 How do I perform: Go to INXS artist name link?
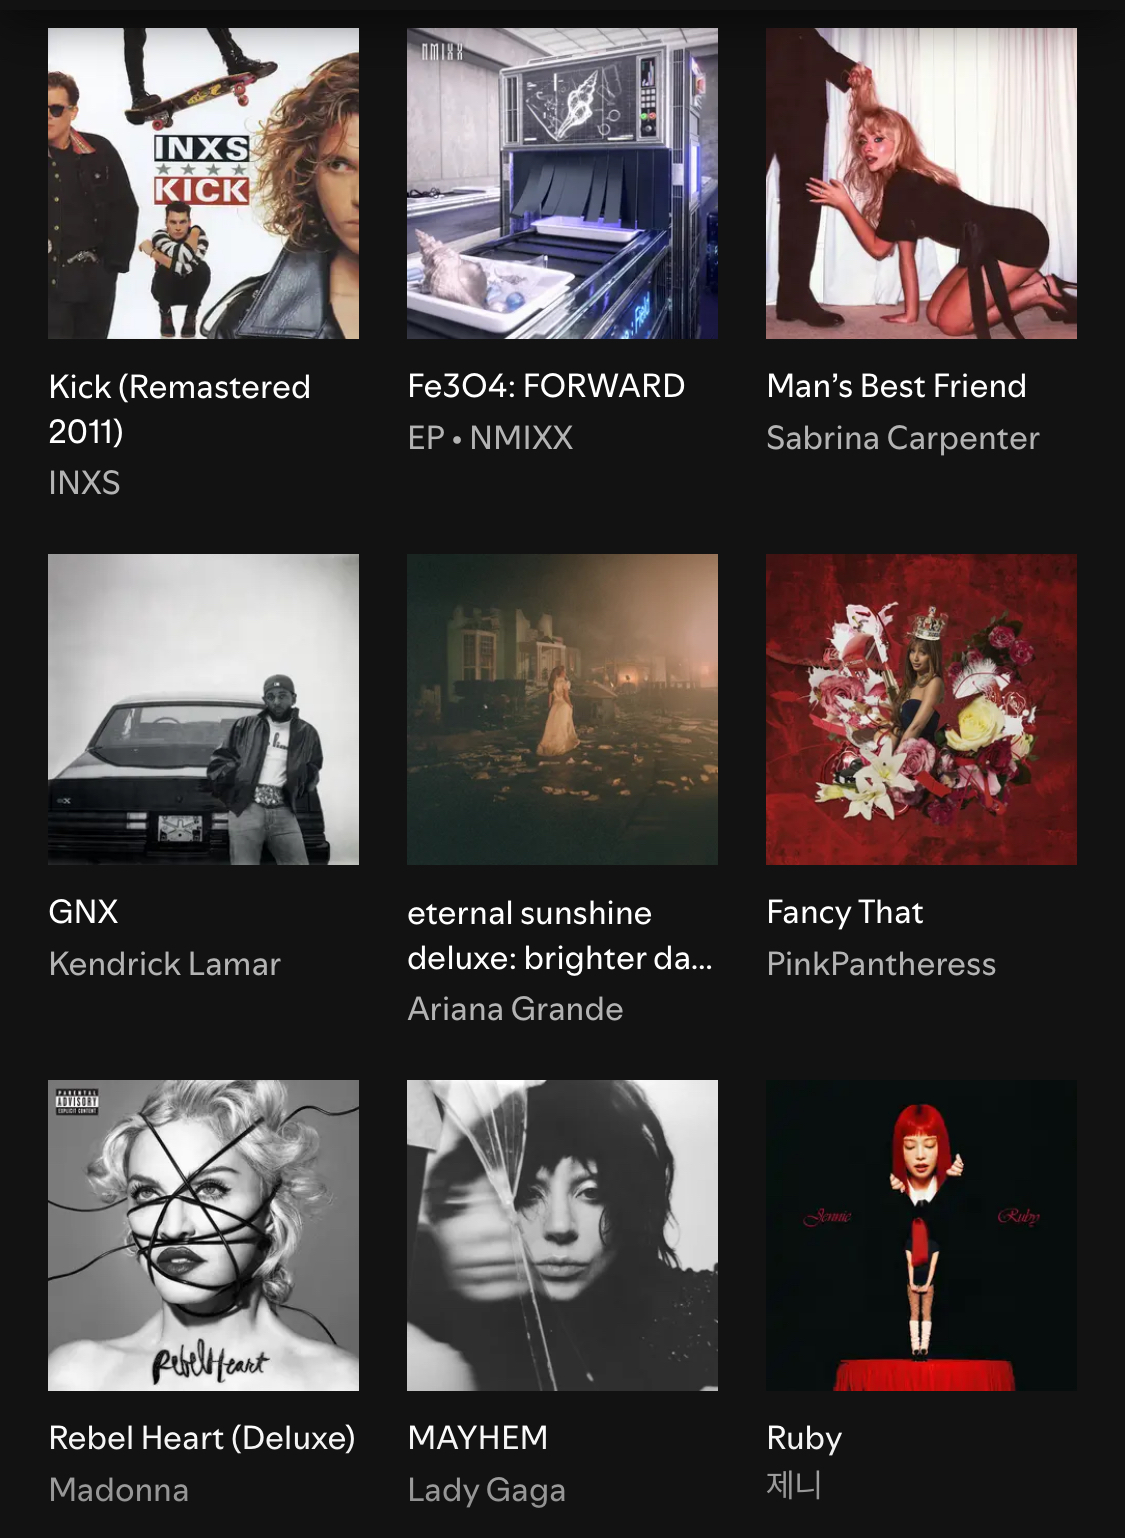(84, 483)
